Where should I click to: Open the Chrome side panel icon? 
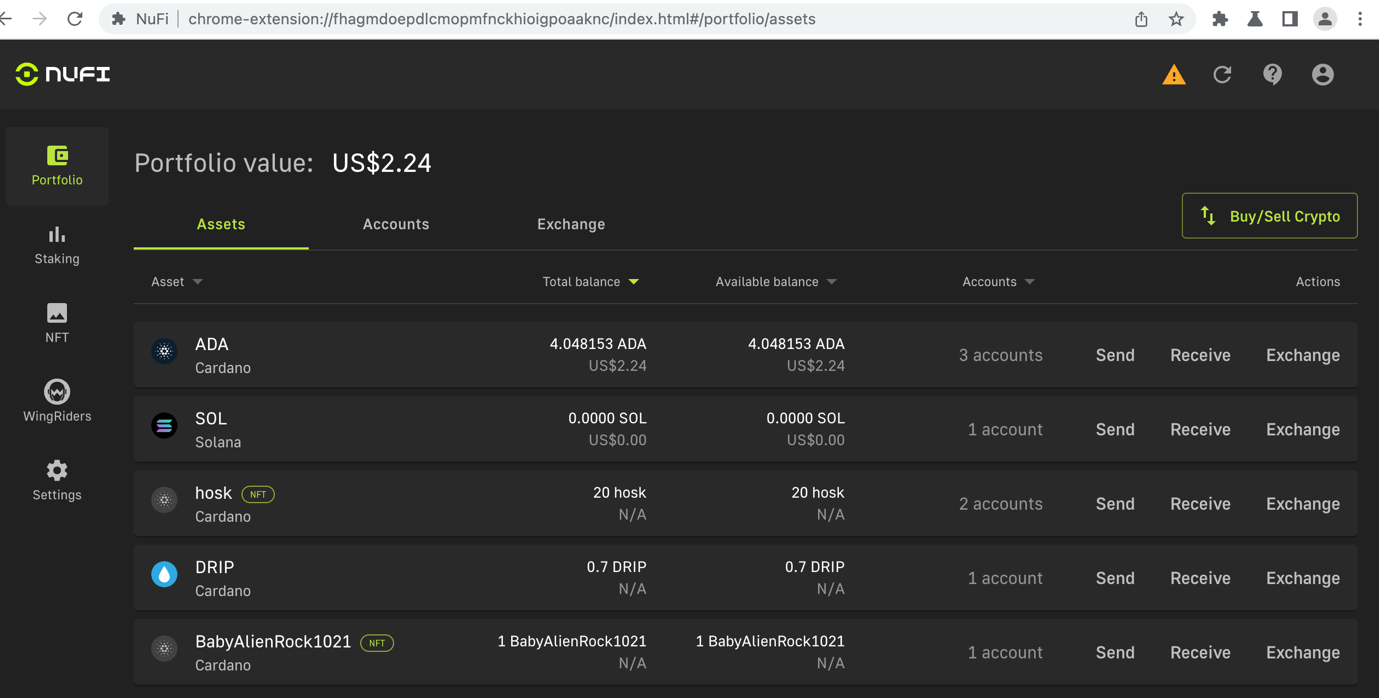point(1290,19)
